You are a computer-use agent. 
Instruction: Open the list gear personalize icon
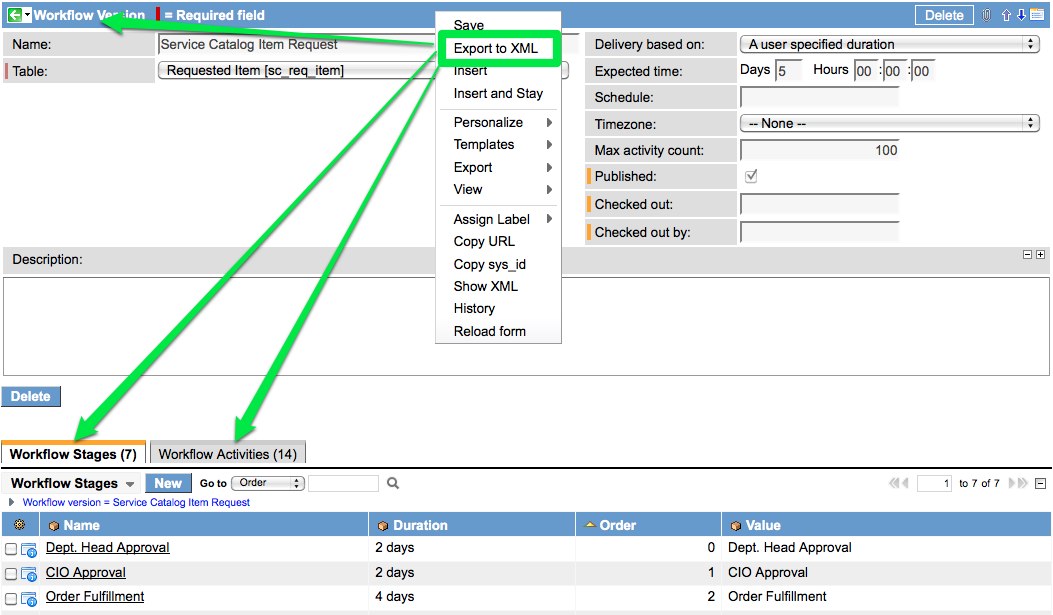point(20,525)
